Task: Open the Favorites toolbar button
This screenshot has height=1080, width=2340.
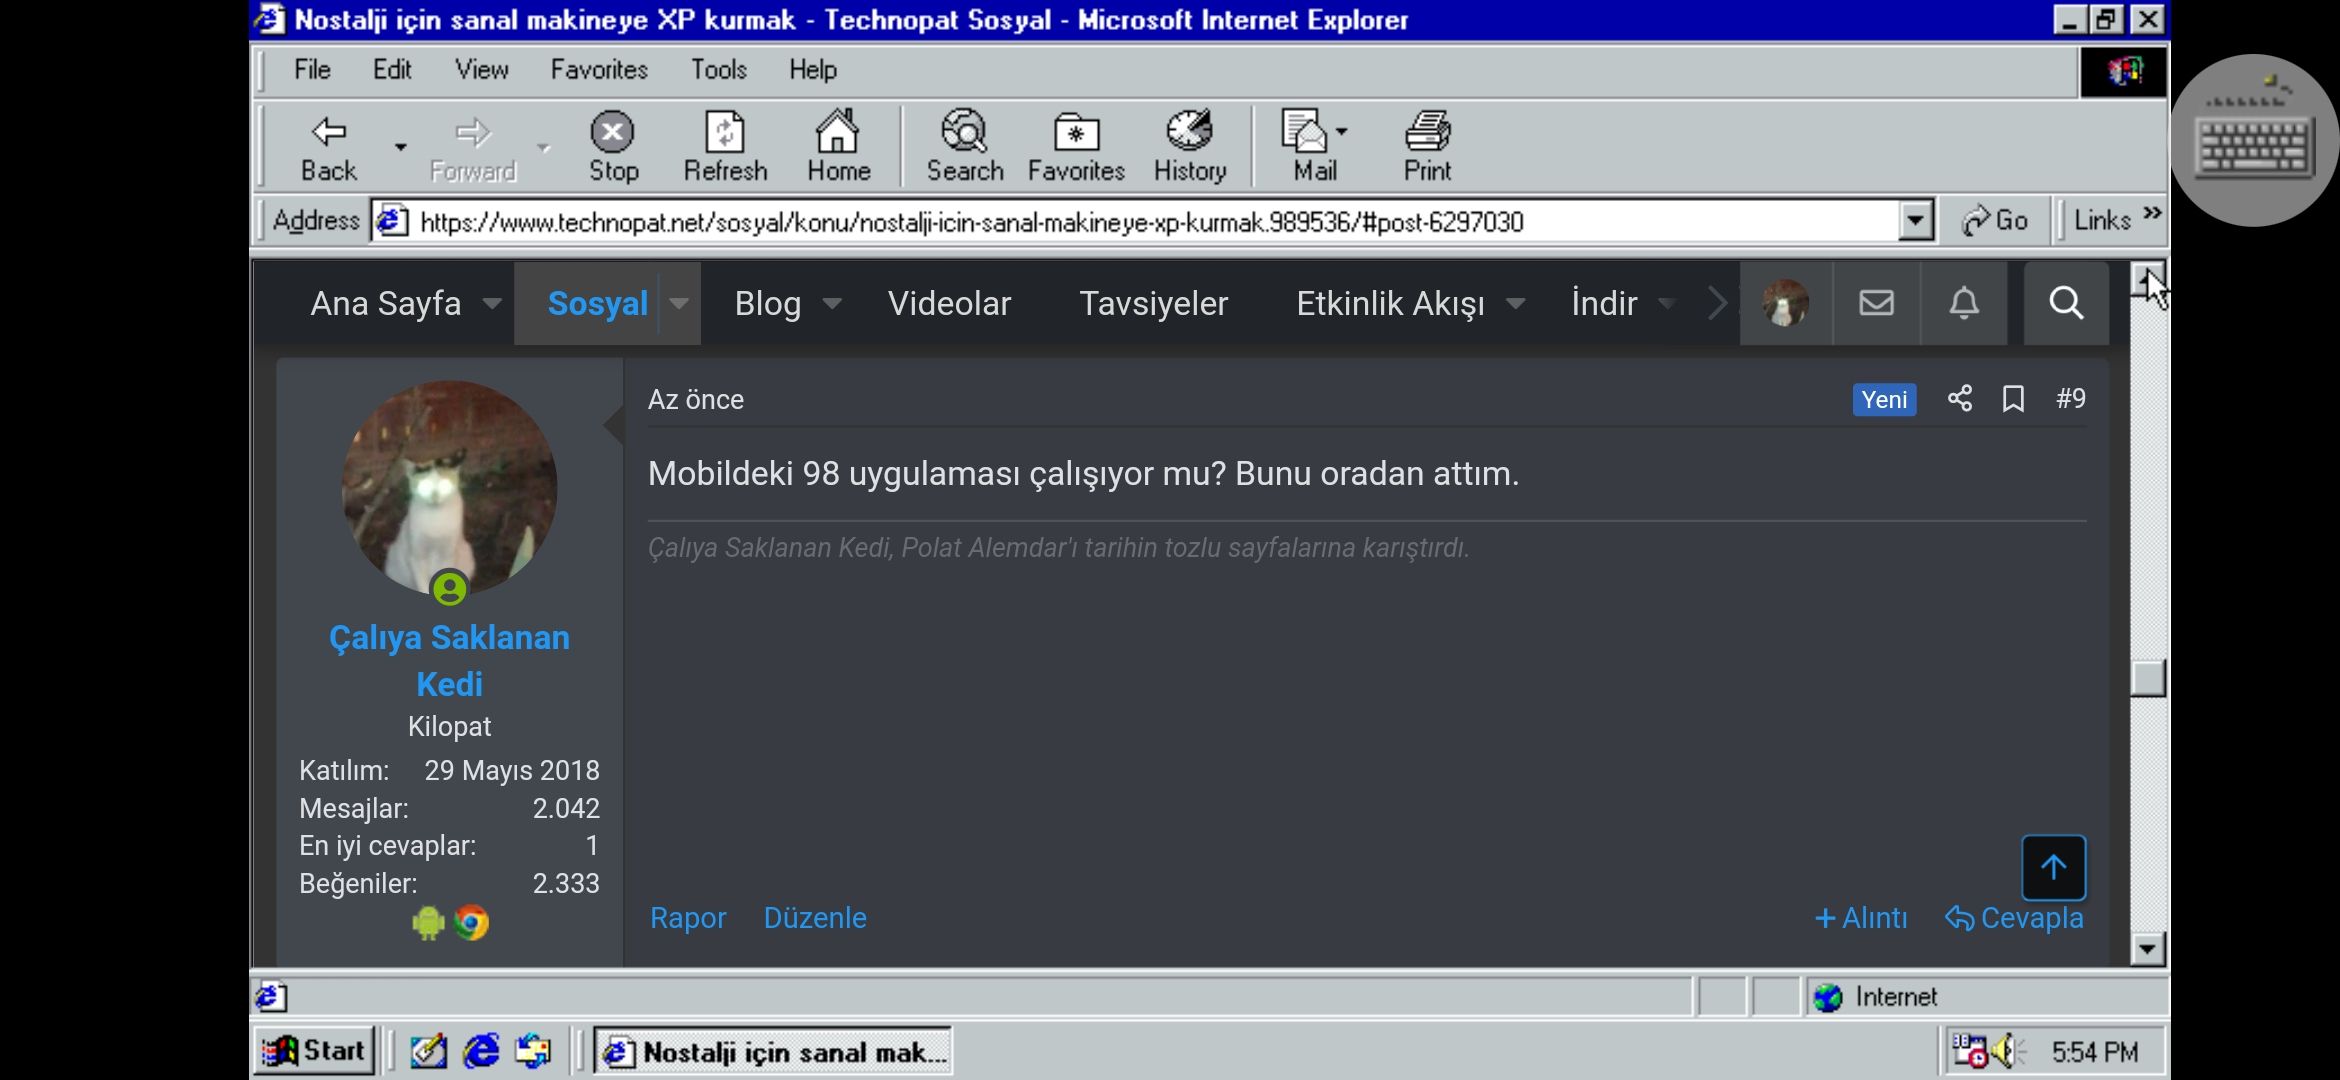Action: (x=1076, y=147)
